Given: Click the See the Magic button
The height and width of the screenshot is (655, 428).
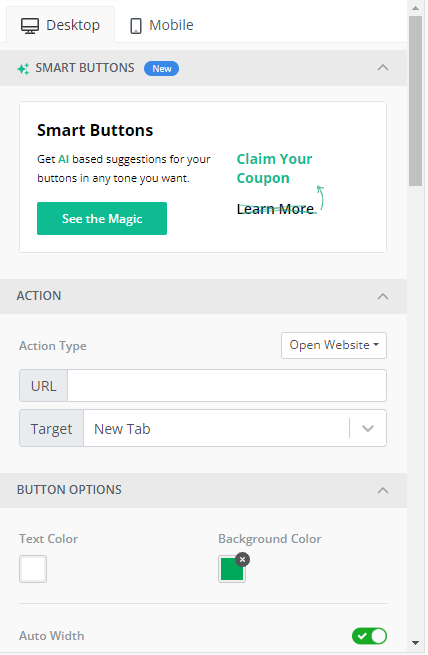Looking at the screenshot, I should click(x=102, y=218).
